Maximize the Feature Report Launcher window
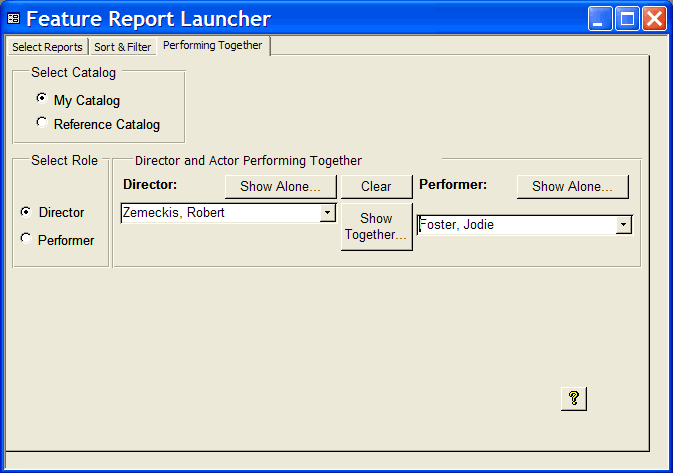The image size is (673, 473). (627, 18)
